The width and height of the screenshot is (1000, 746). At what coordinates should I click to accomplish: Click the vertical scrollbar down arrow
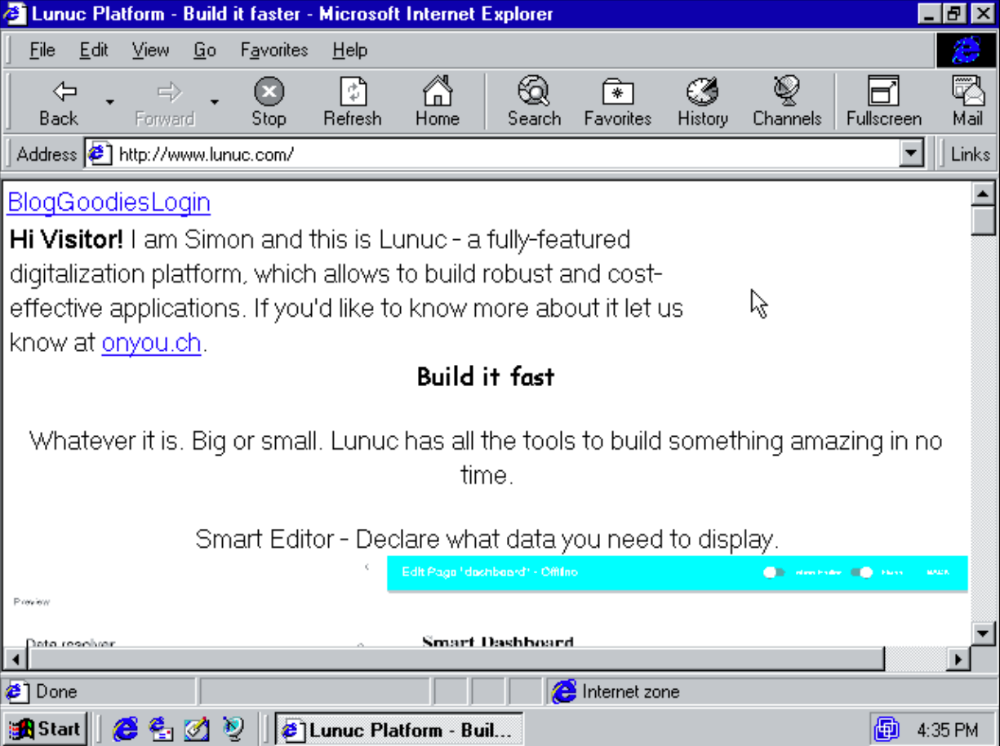pos(983,633)
